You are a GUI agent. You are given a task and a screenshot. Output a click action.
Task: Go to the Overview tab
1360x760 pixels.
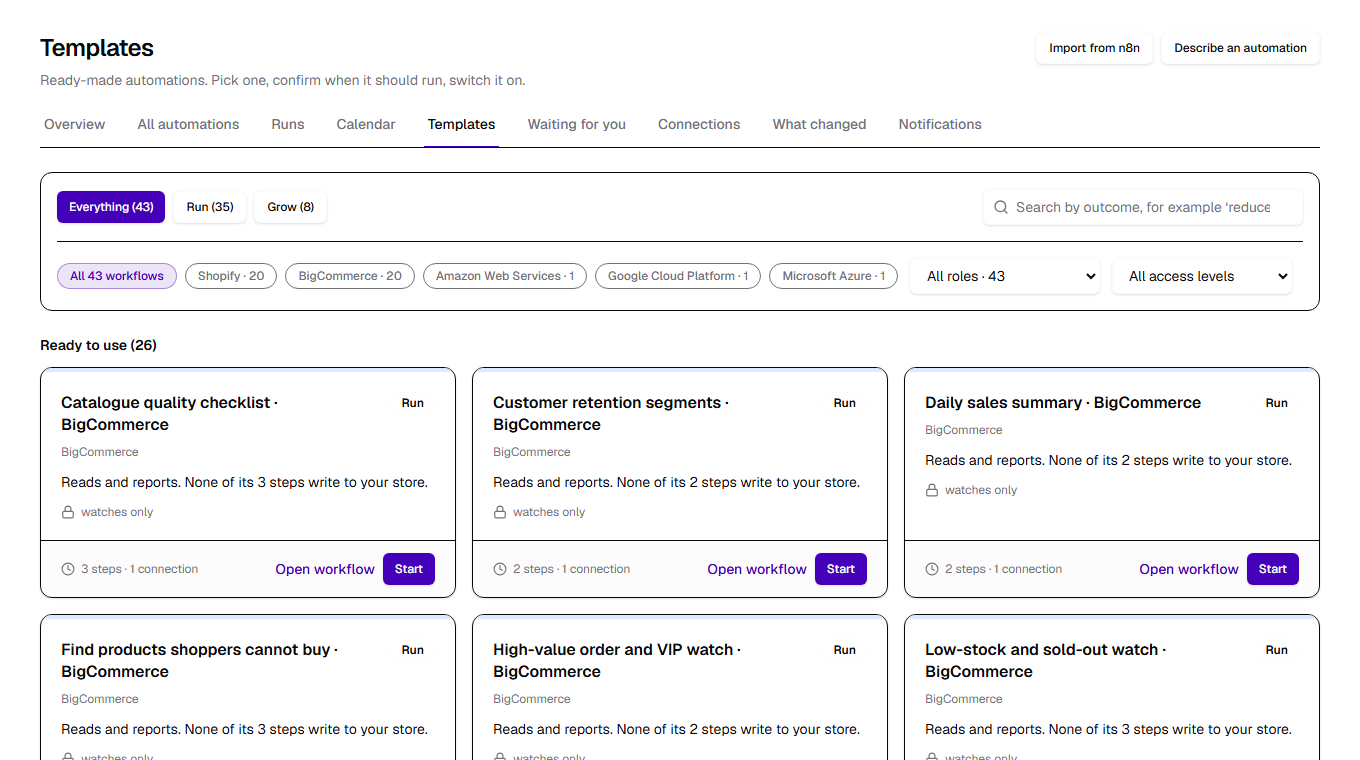pos(75,124)
